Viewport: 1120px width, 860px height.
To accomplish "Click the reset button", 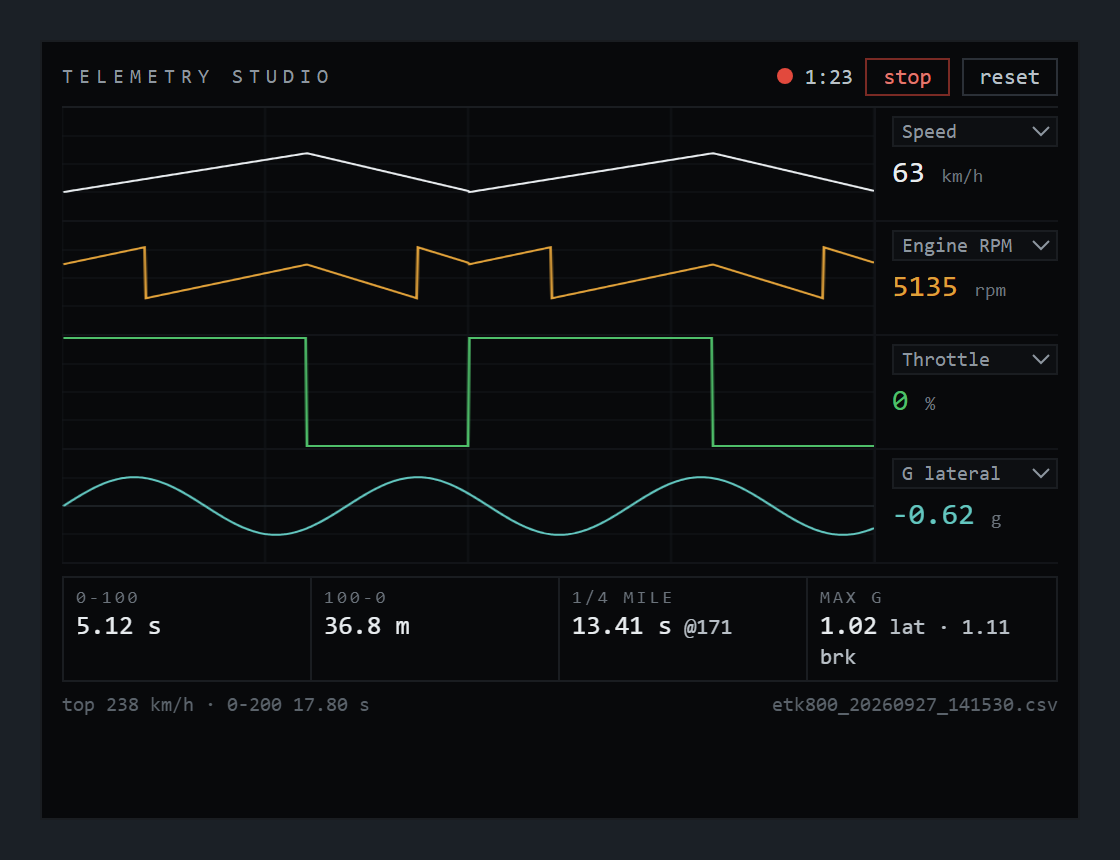I will (x=1009, y=76).
